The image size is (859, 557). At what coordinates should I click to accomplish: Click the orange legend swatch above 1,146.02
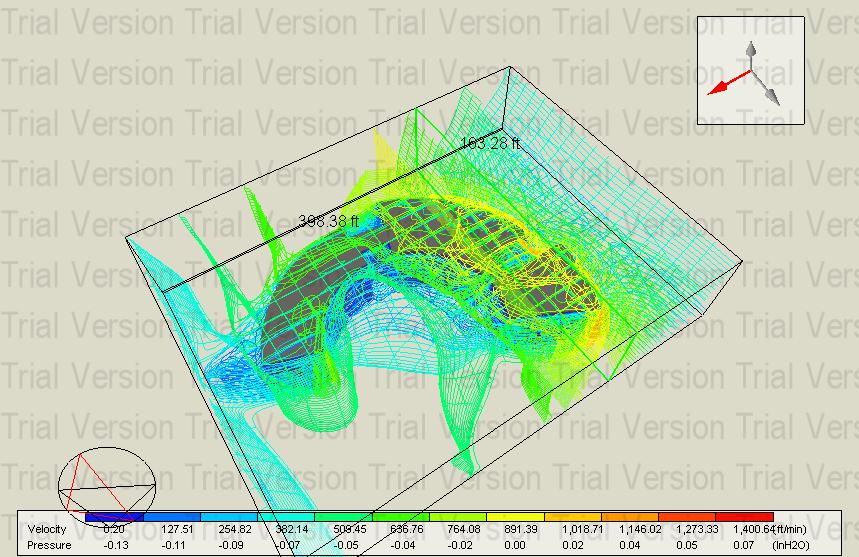click(630, 517)
